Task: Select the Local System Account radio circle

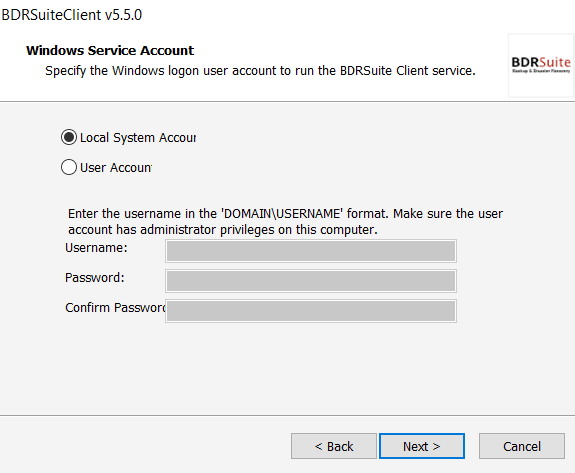Action: (69, 137)
